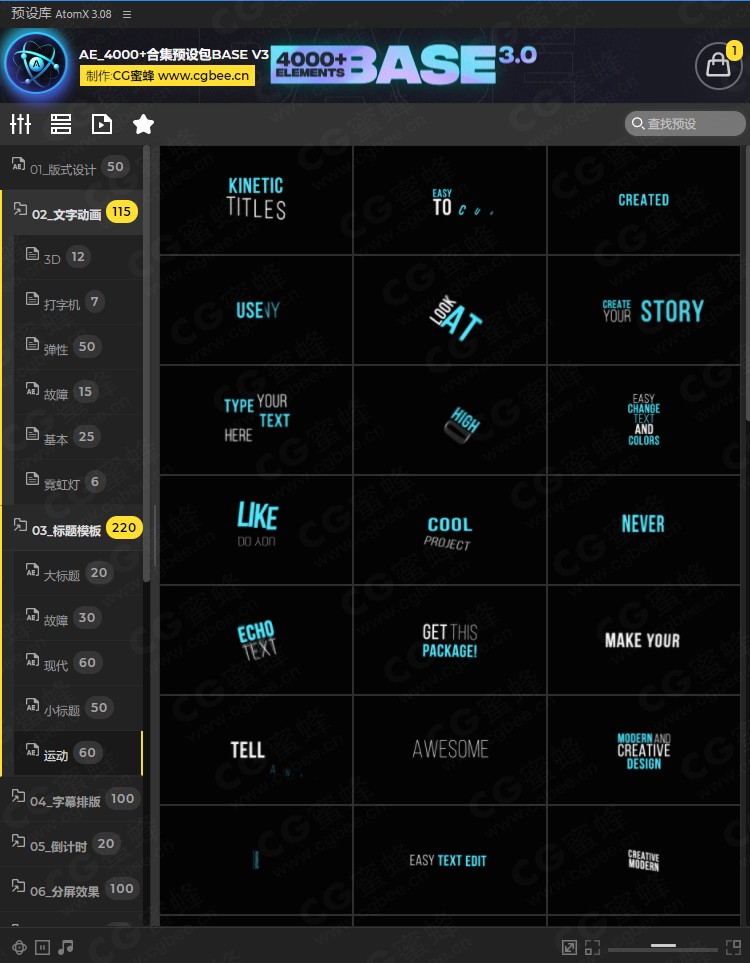Image resolution: width=750 pixels, height=963 pixels.
Task: Click the category list scrollbar
Action: 146,364
